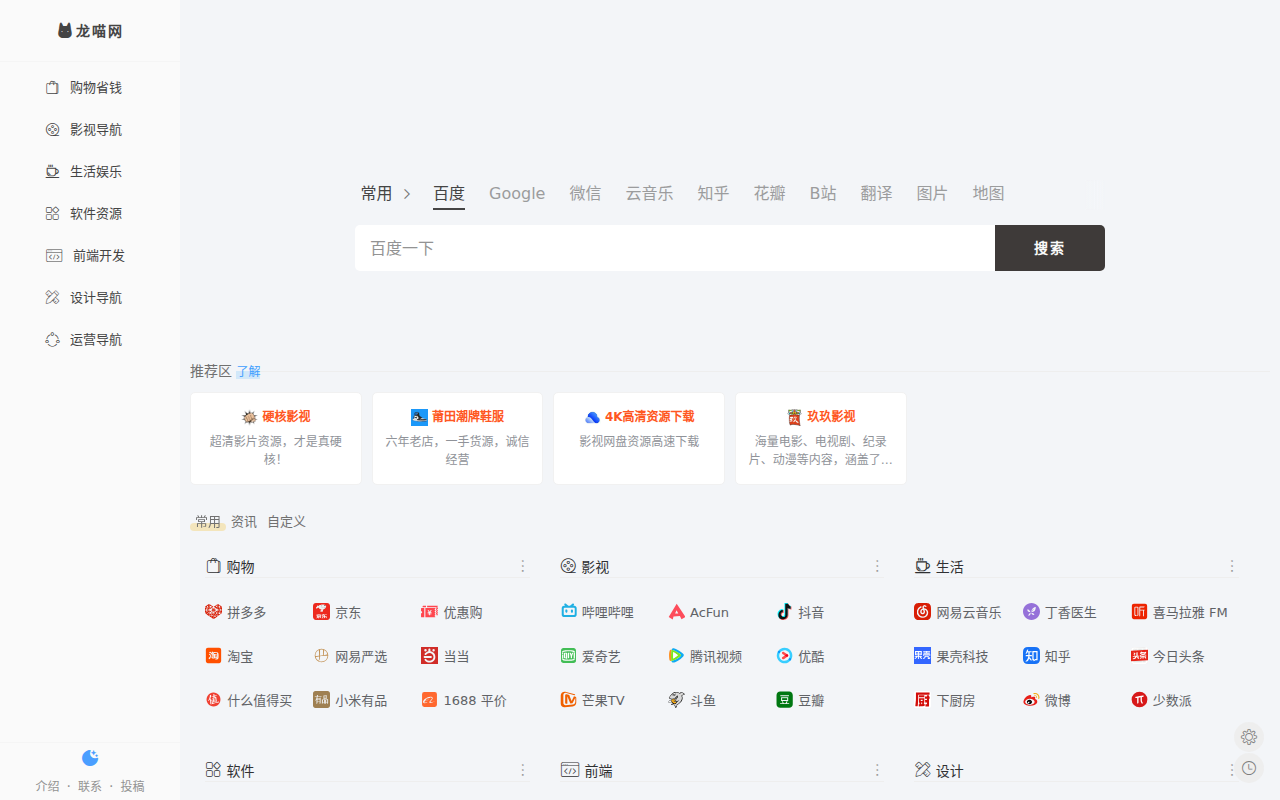Screen dimensions: 1280x800
Task: Click the 介绍 footer link
Action: (48, 786)
